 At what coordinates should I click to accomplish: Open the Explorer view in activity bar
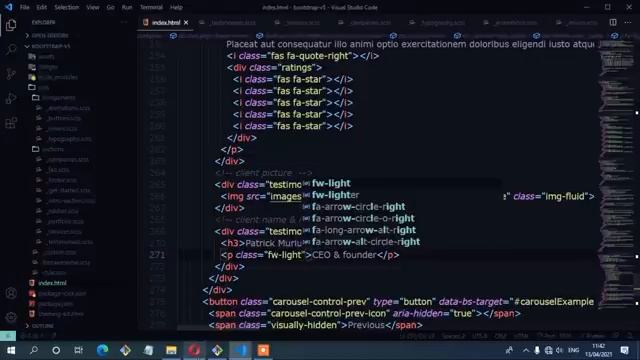[x=11, y=25]
